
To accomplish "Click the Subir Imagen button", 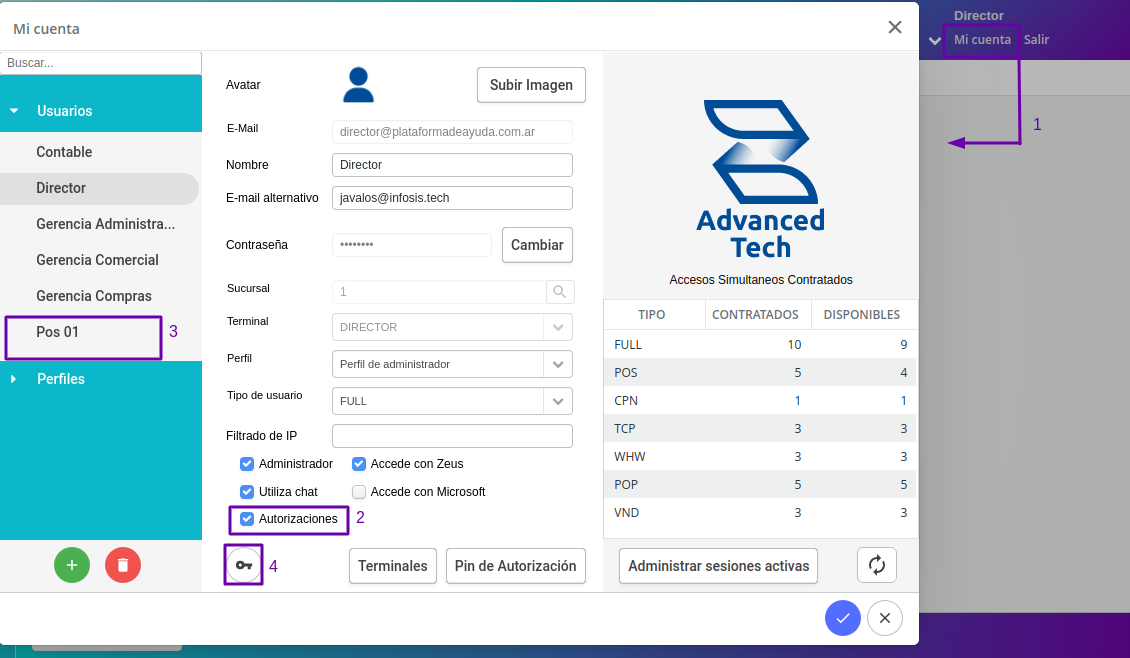I will pyautogui.click(x=531, y=85).
